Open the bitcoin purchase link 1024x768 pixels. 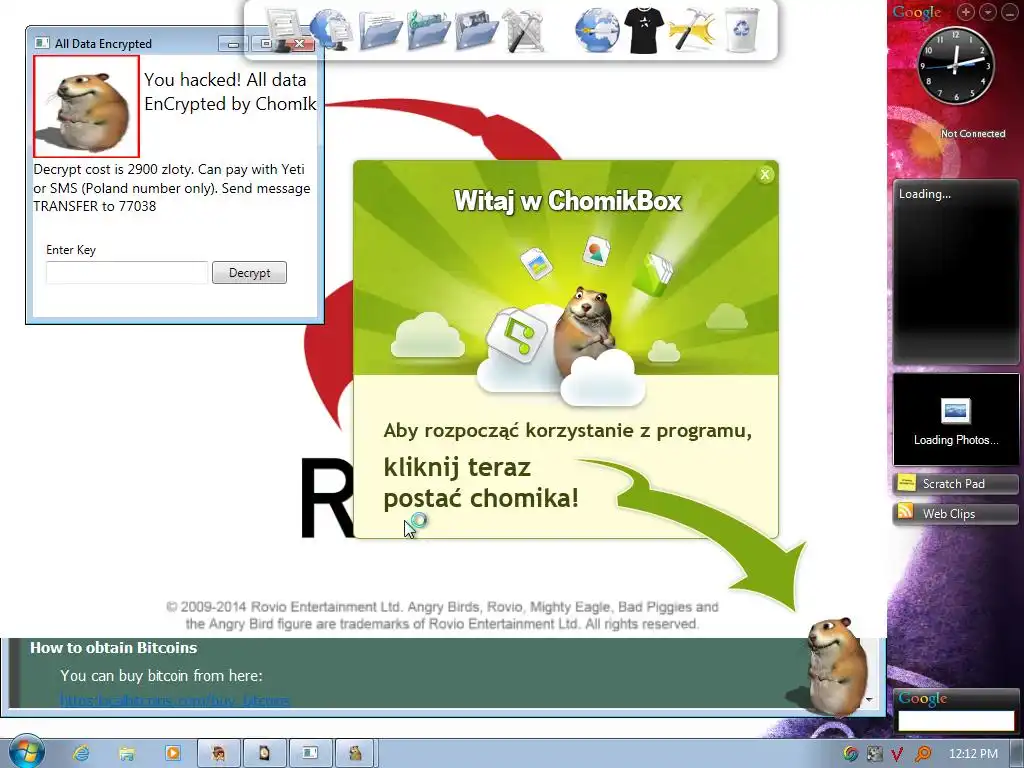click(x=174, y=700)
